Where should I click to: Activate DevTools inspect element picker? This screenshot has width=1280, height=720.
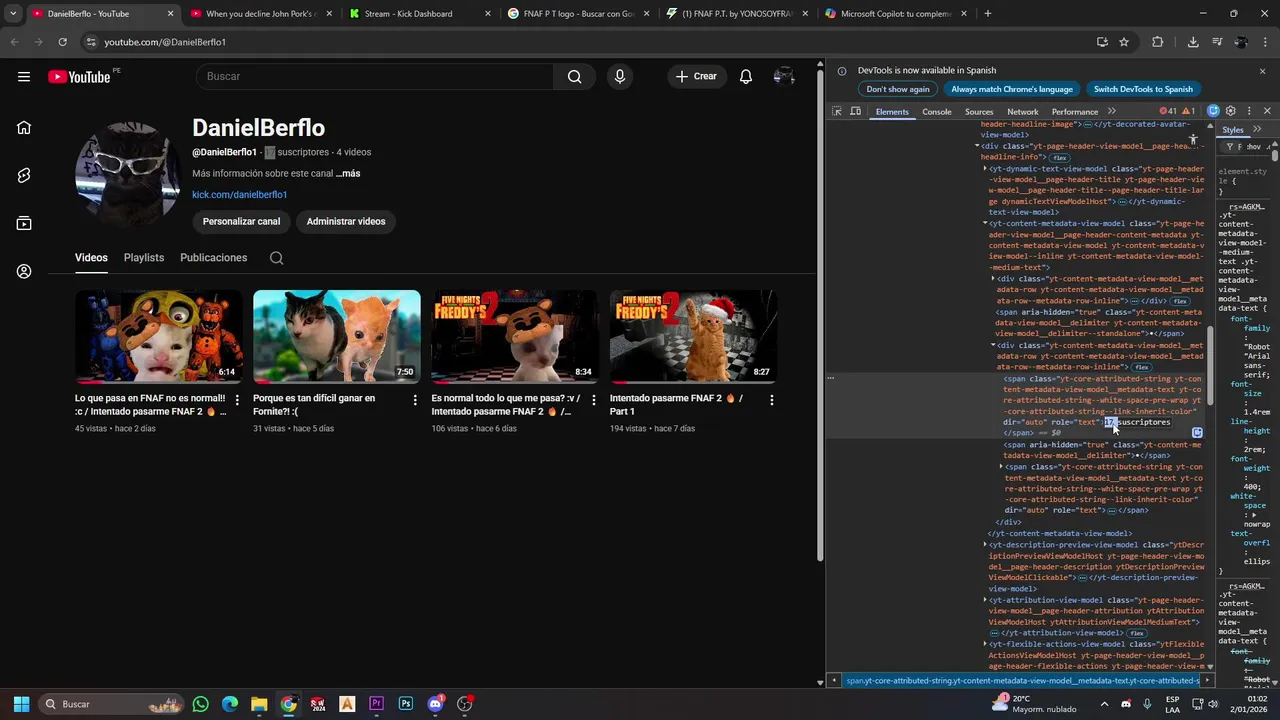[x=837, y=111]
